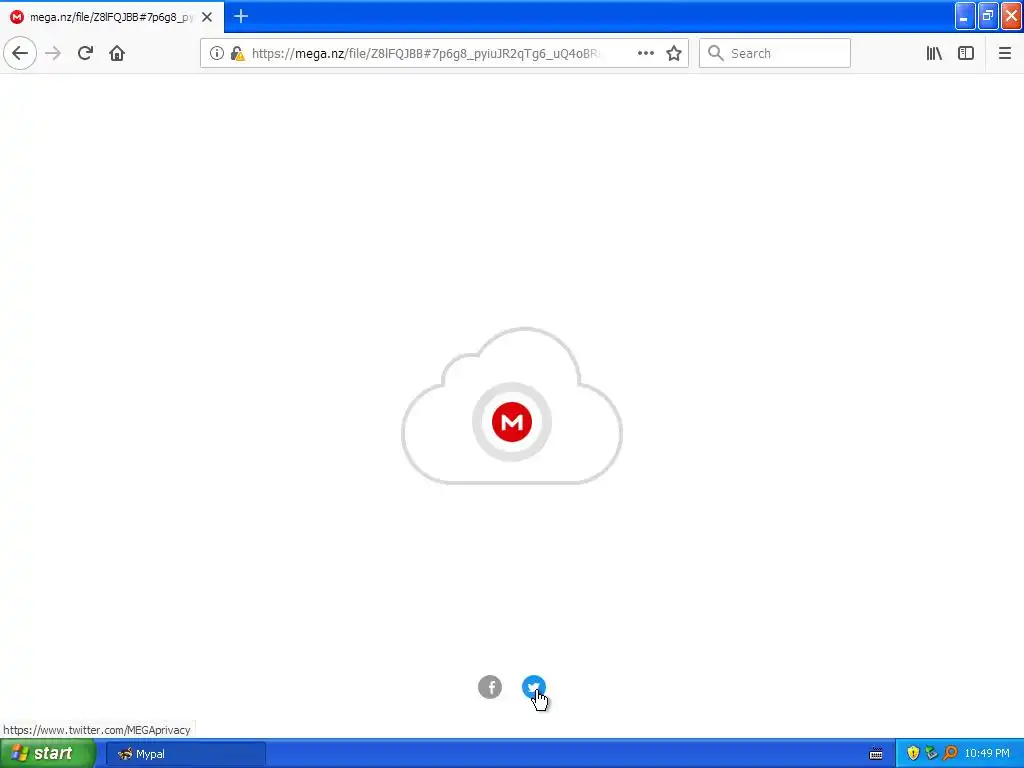Click the padlock warning connection icon
Viewport: 1024px width, 768px height.
(x=238, y=54)
